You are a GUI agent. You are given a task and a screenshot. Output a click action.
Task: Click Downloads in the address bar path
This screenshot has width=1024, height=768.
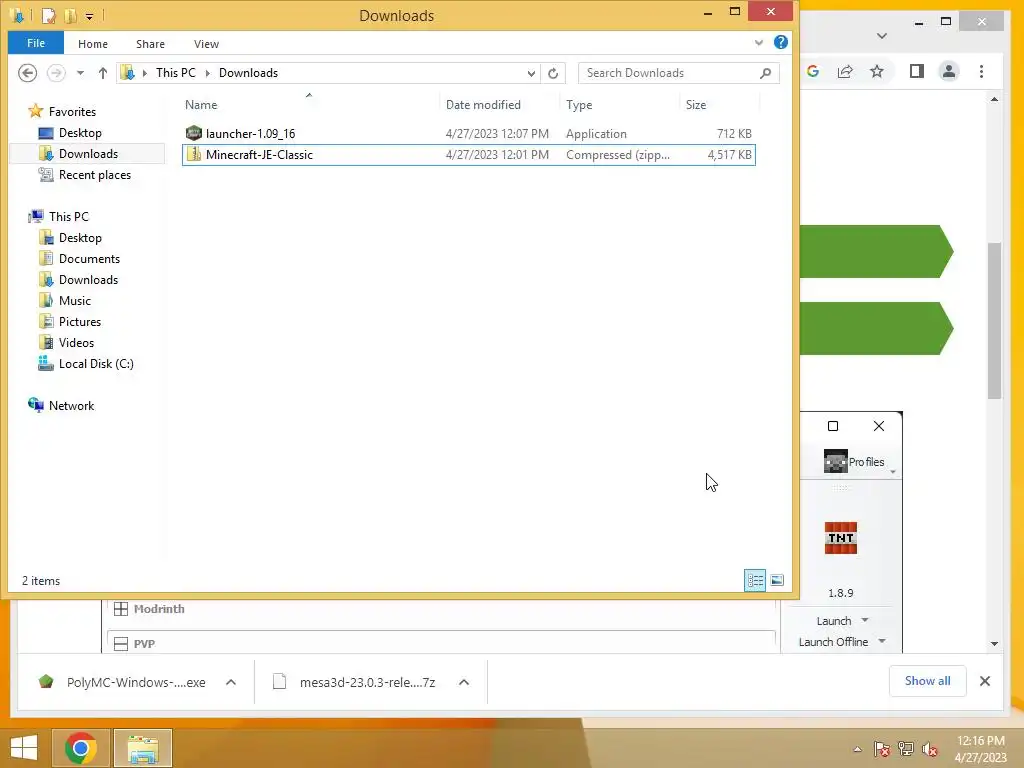pyautogui.click(x=248, y=73)
